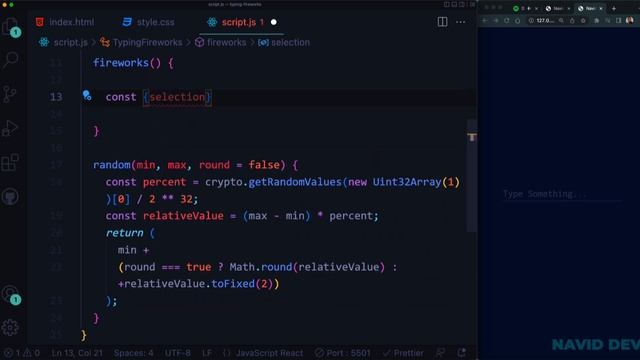Click the lightbulb code action on line 13
The width and height of the screenshot is (640, 360).
(87, 96)
